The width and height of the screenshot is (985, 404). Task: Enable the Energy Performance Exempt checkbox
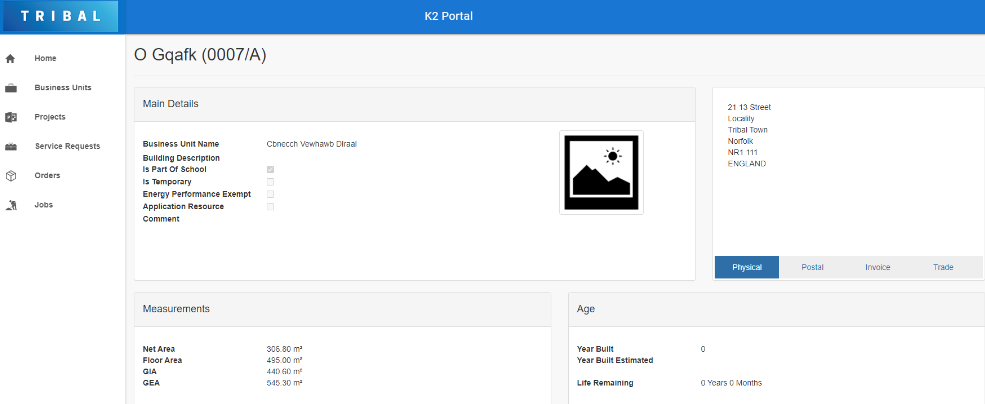(270, 194)
